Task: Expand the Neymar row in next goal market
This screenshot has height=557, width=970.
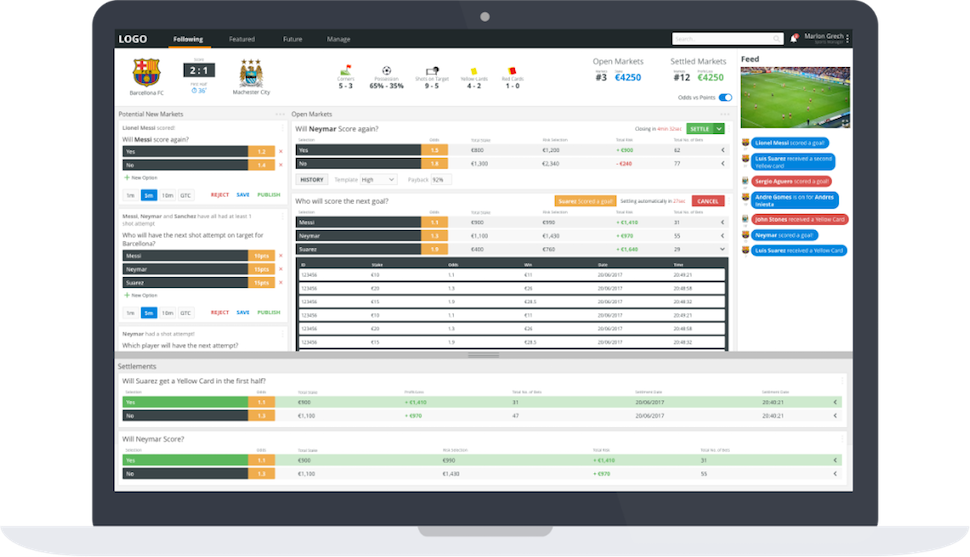Action: pyautogui.click(x=723, y=236)
